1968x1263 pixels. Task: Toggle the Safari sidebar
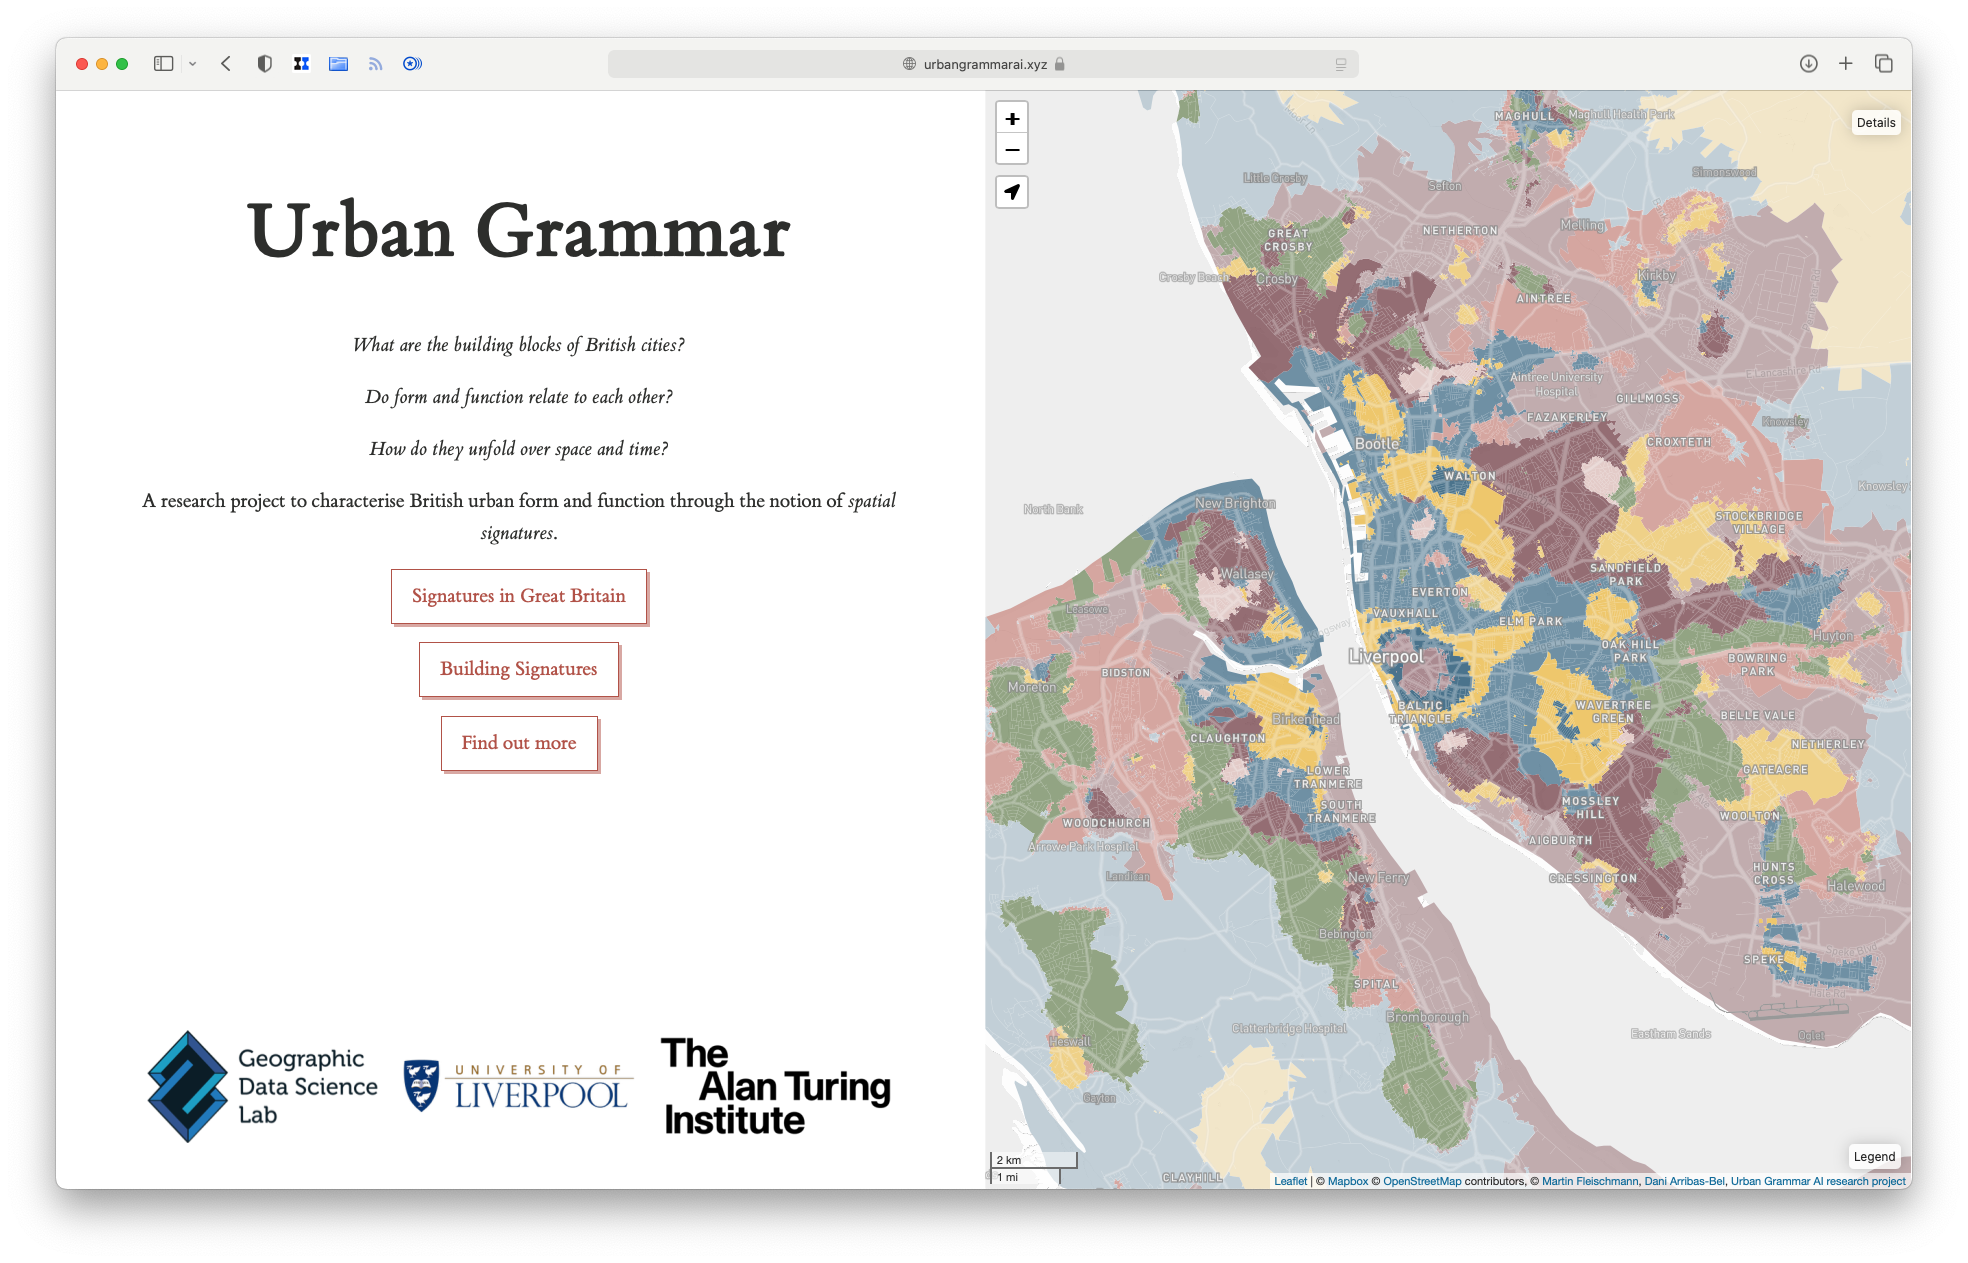[x=163, y=64]
